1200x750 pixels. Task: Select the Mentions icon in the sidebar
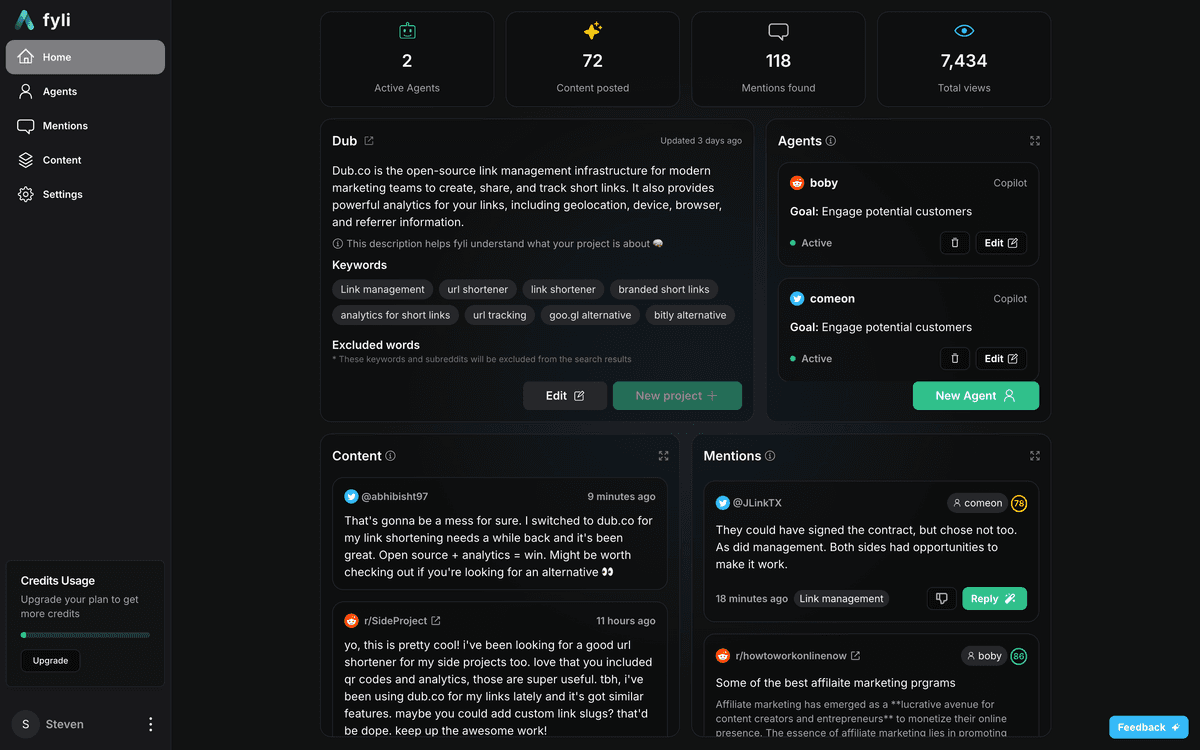pos(27,125)
